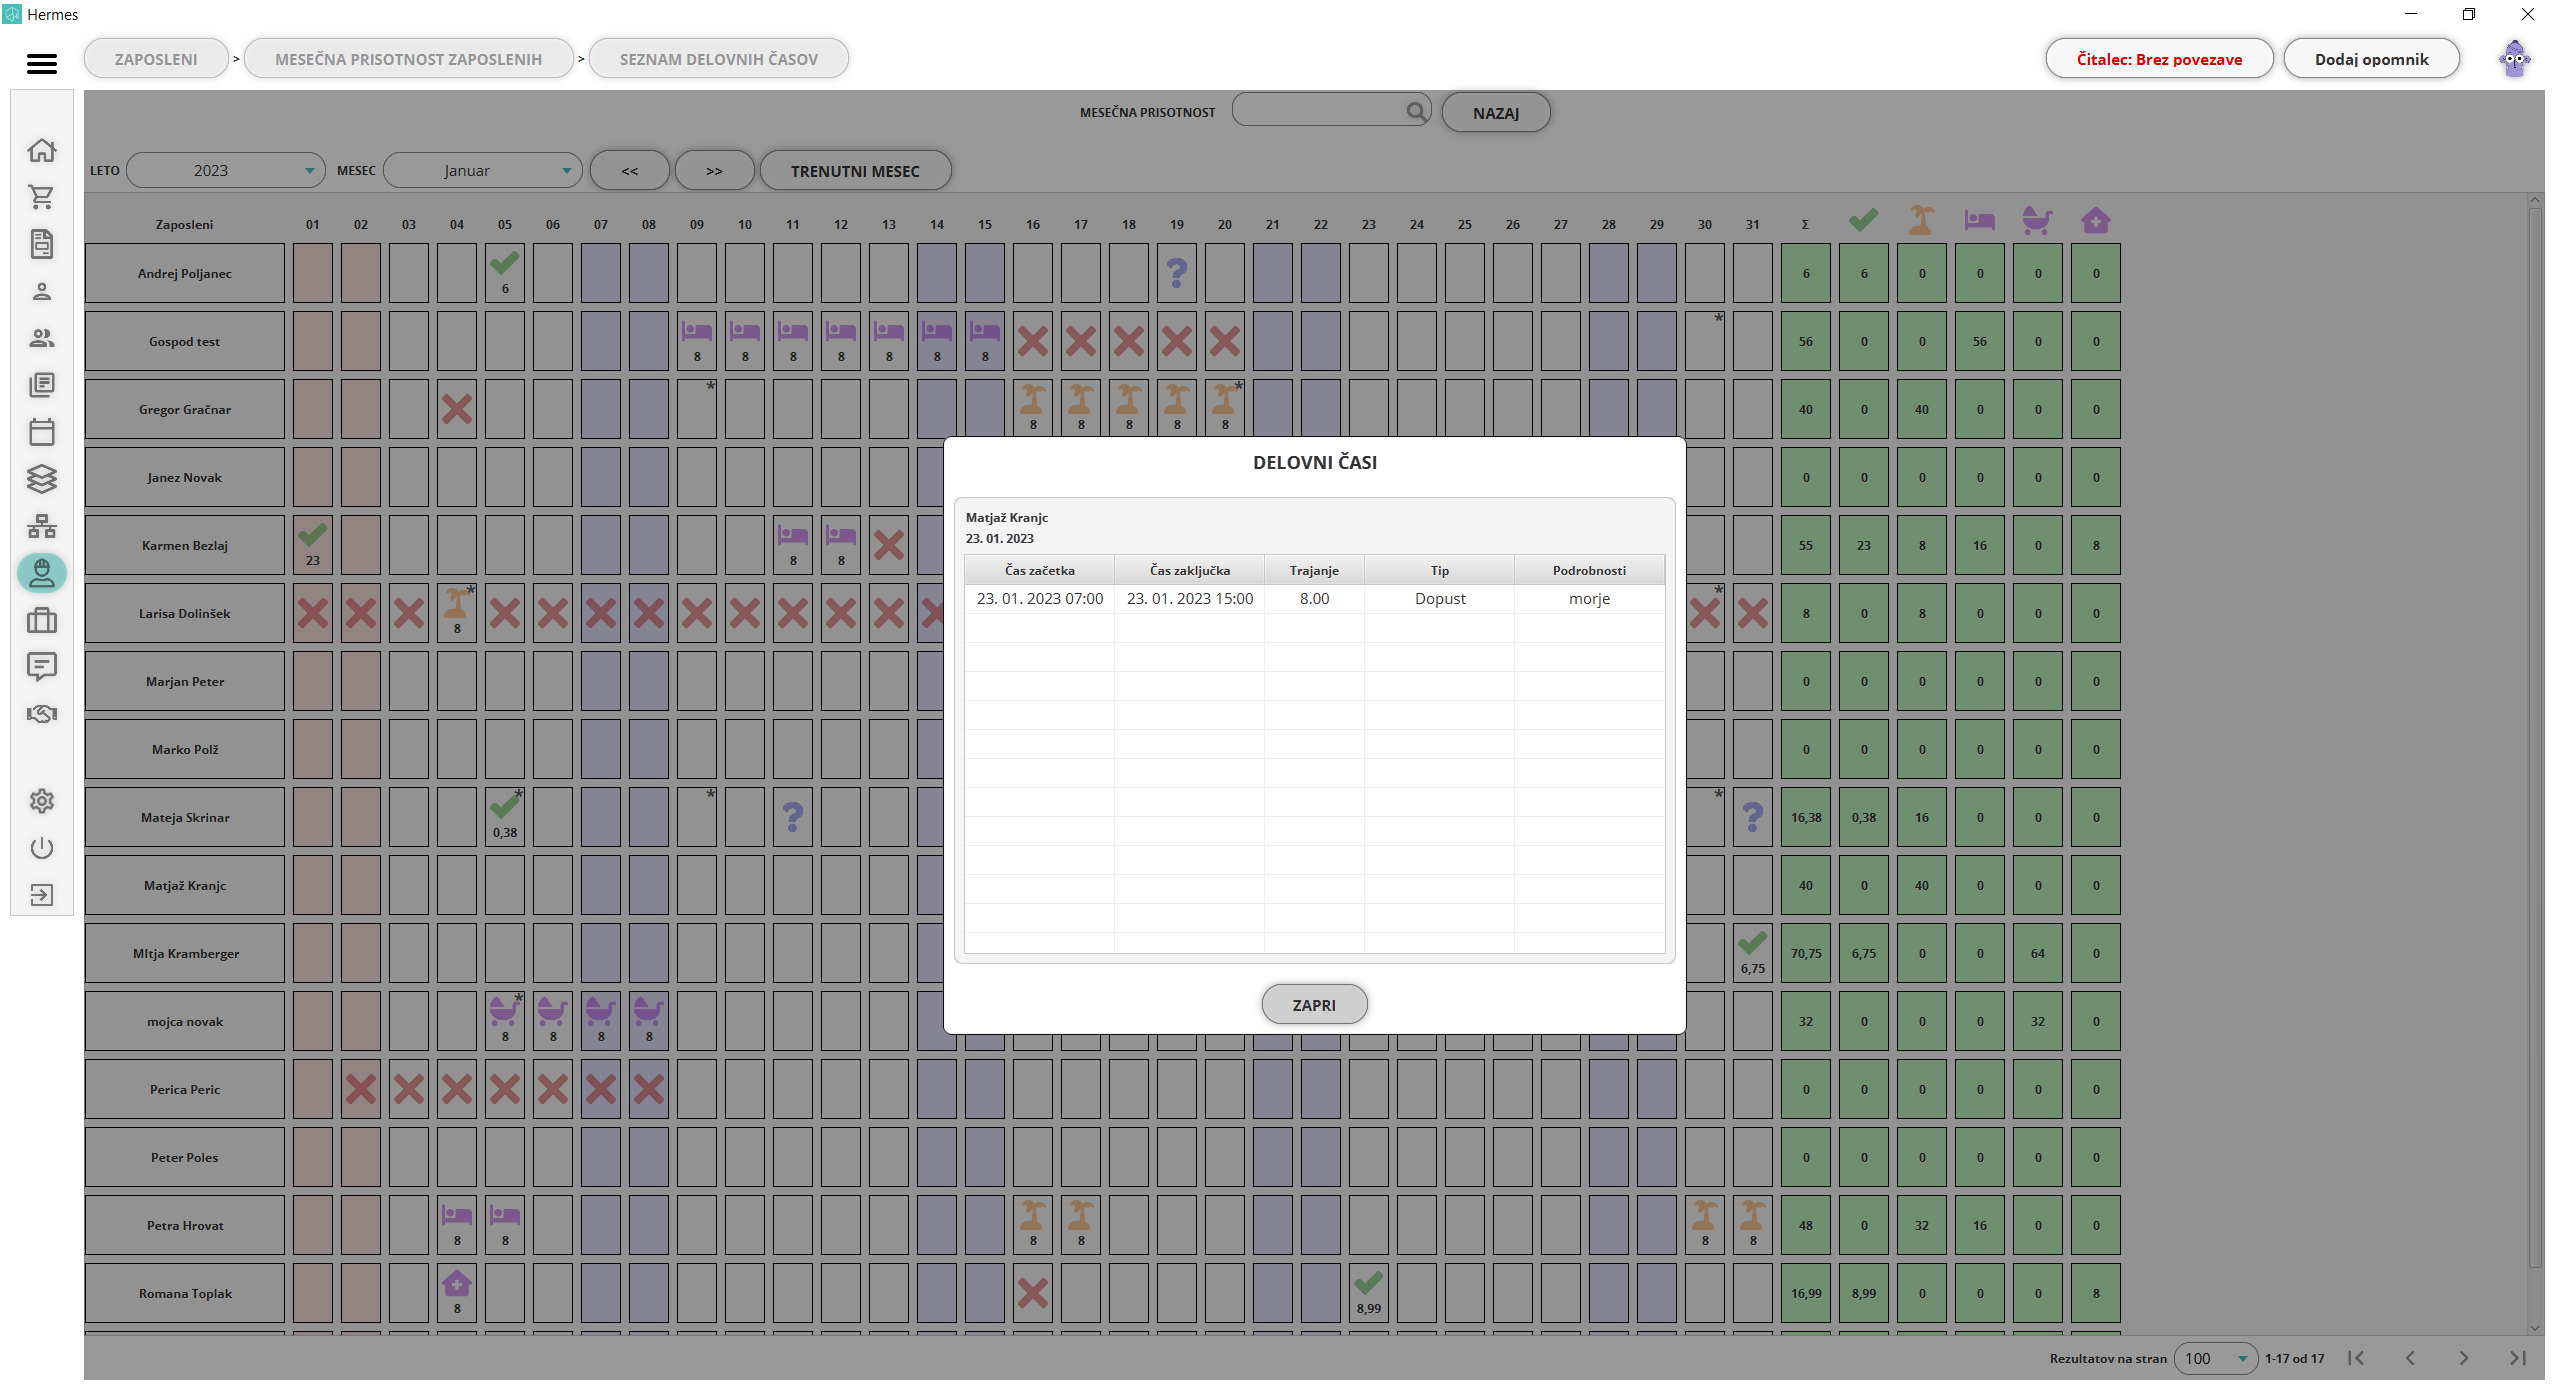Click red X on Gregor Gračnar day 04
Viewport: 2557px width, 1398px height.
[457, 409]
